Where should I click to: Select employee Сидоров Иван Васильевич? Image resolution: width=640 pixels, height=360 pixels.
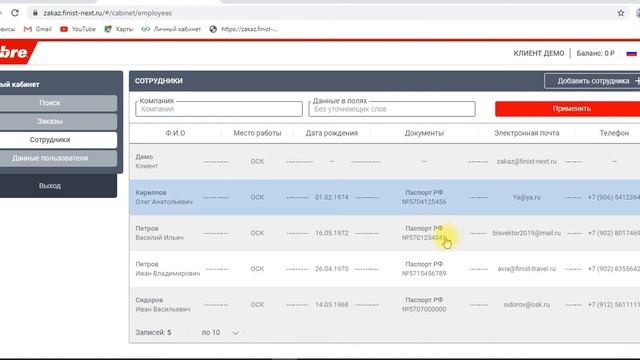384,305
